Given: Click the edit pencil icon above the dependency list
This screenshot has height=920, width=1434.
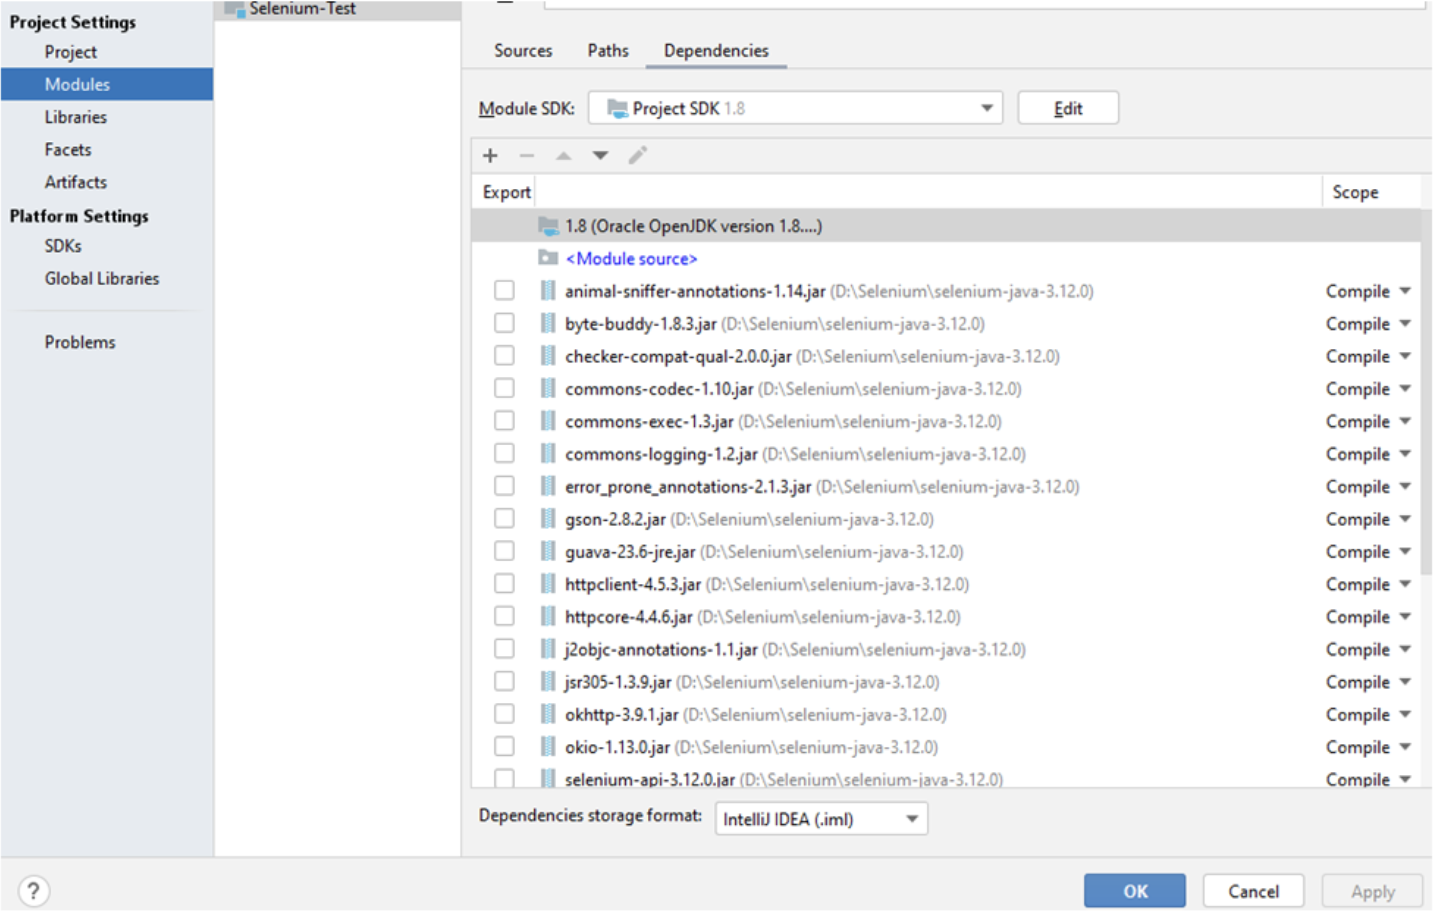Looking at the screenshot, I should pyautogui.click(x=638, y=156).
